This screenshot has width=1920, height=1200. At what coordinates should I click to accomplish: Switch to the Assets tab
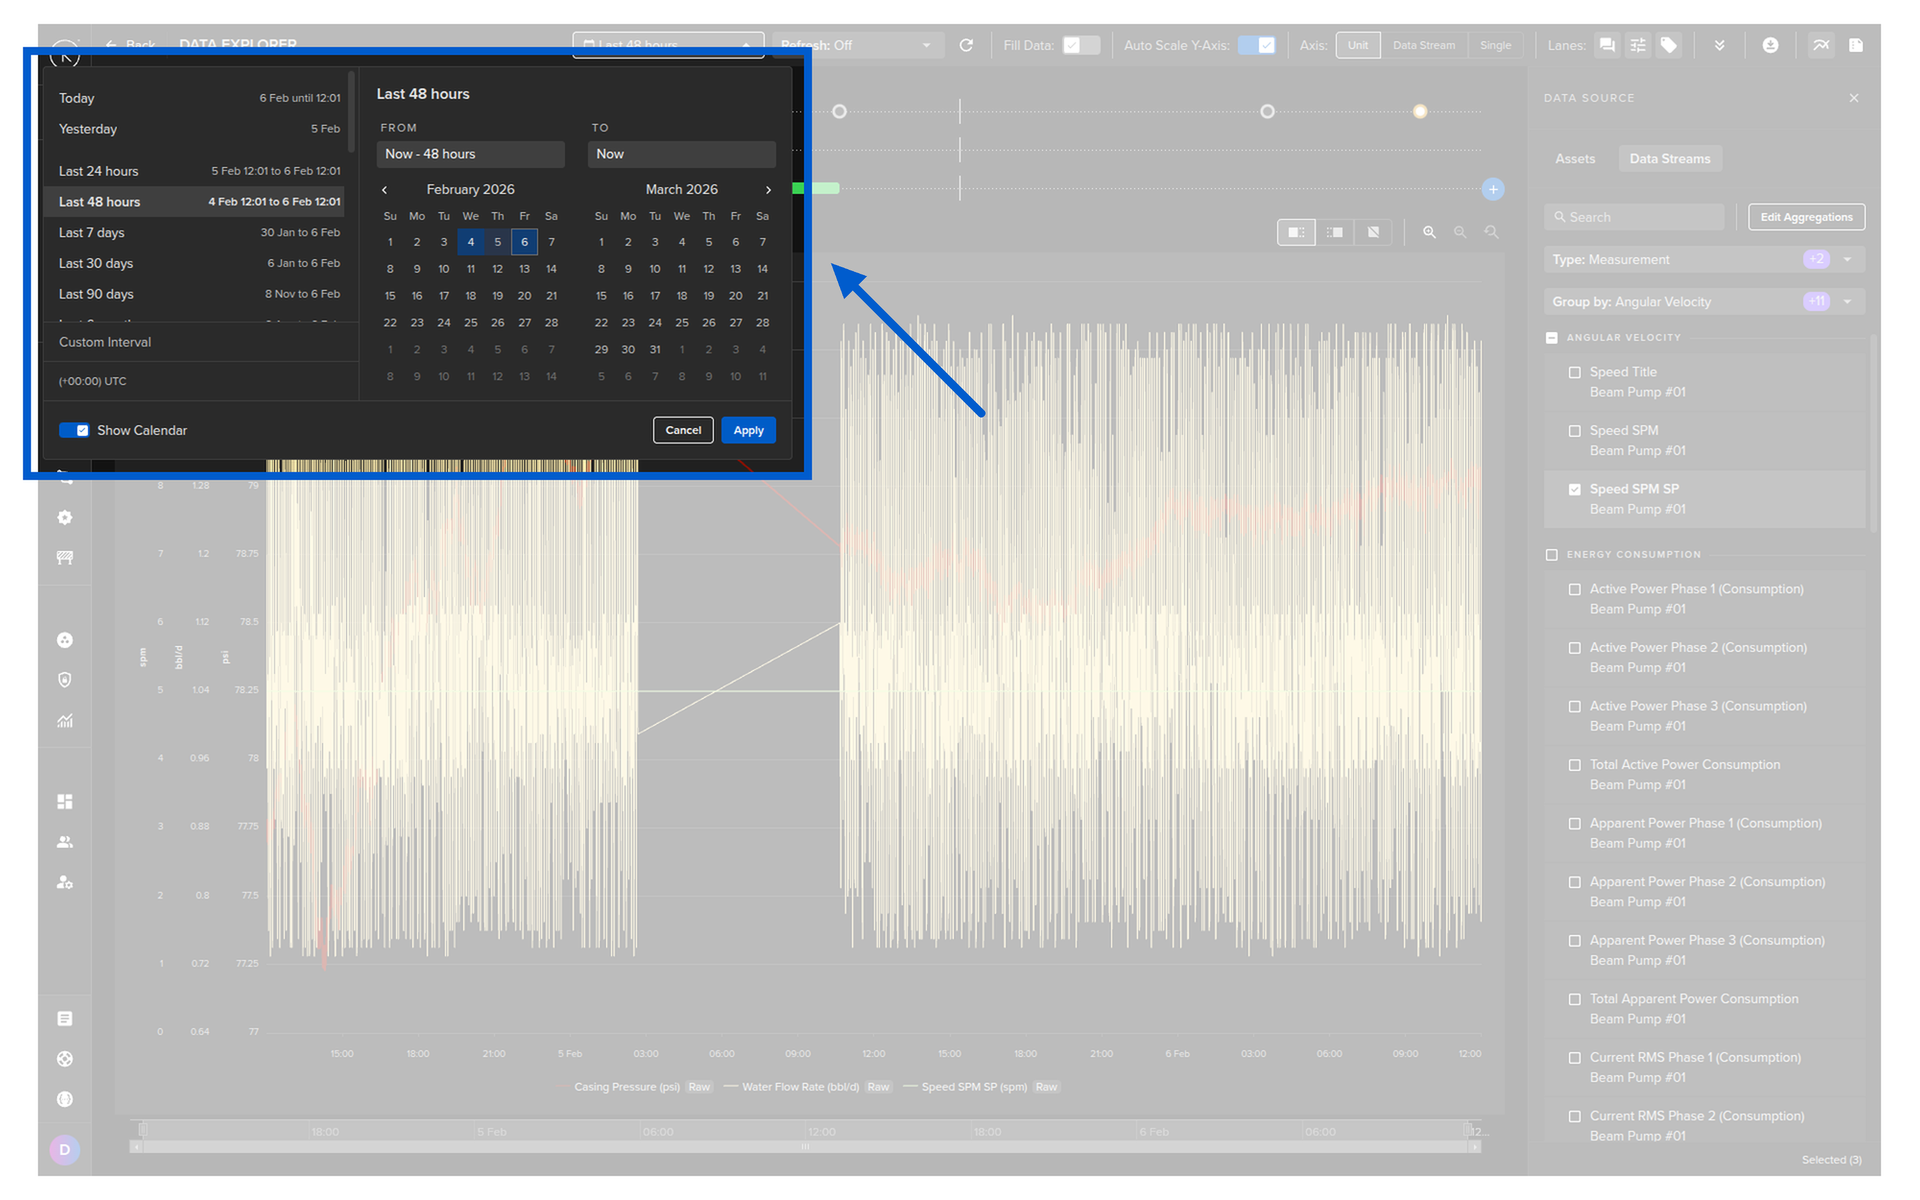coord(1575,159)
